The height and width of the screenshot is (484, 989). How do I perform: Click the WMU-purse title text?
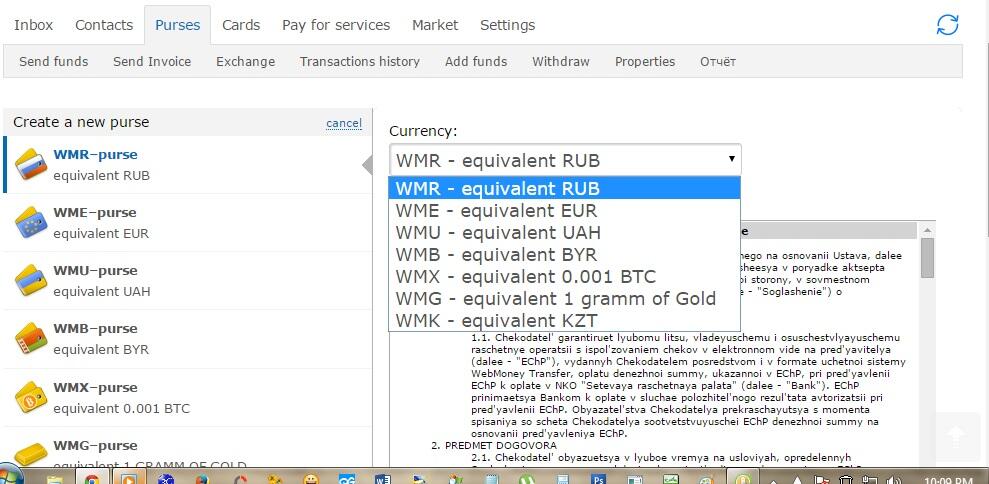(95, 271)
